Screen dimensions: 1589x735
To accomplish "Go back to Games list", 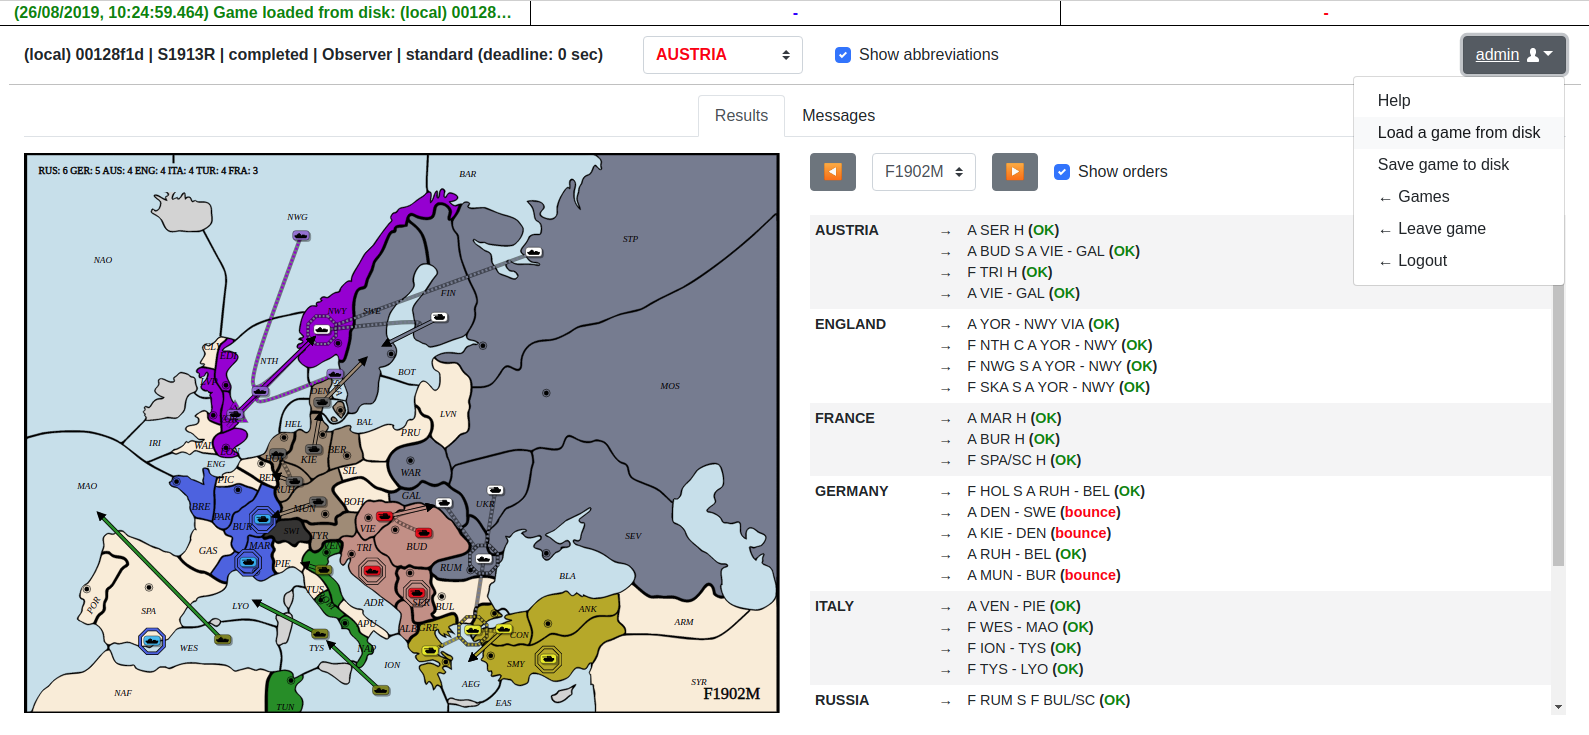I will 1423,197.
